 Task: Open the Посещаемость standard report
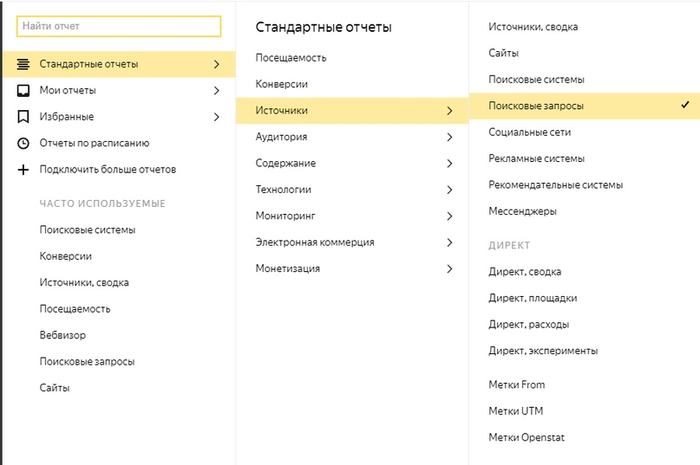click(291, 58)
